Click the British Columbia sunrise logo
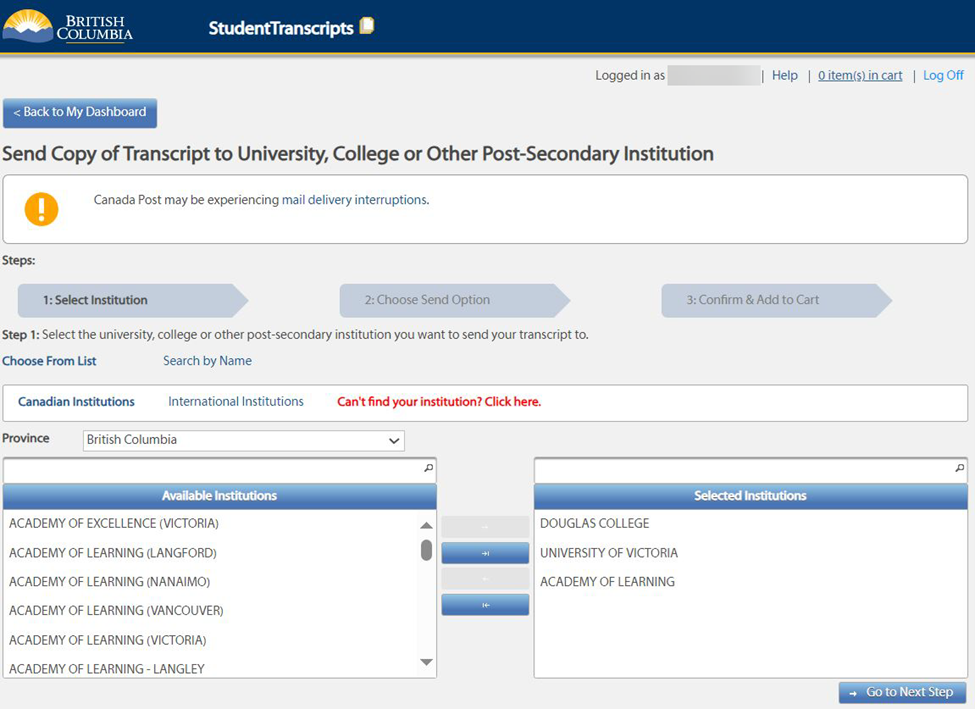This screenshot has height=709, width=975. click(x=30, y=26)
